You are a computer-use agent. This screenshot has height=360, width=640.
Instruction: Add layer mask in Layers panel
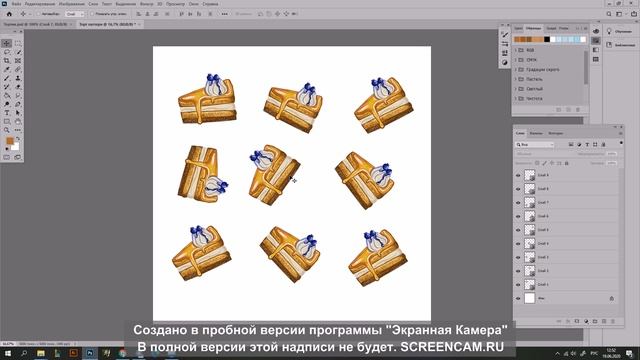(x=577, y=322)
